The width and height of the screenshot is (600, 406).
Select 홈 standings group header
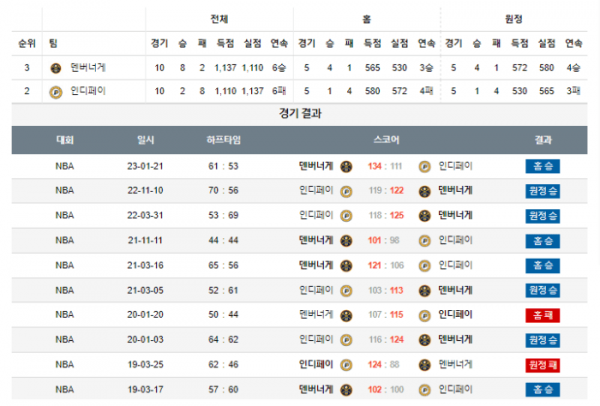point(367,19)
